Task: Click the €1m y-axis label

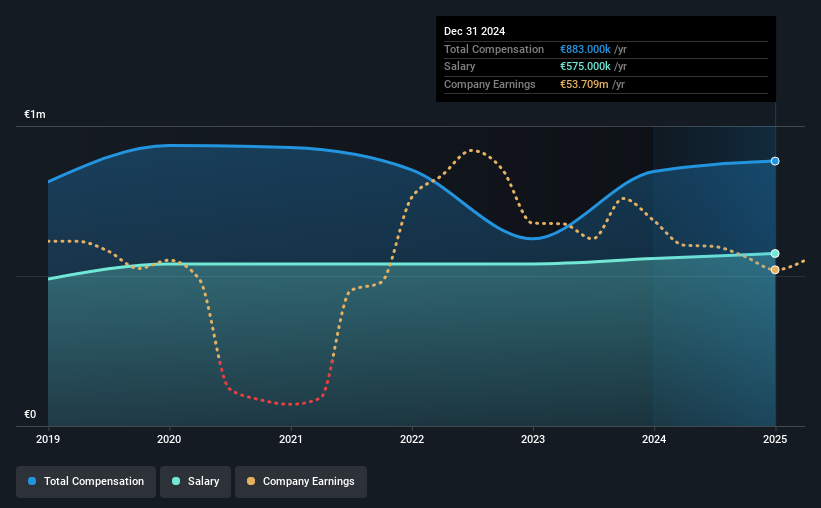Action: [x=35, y=114]
